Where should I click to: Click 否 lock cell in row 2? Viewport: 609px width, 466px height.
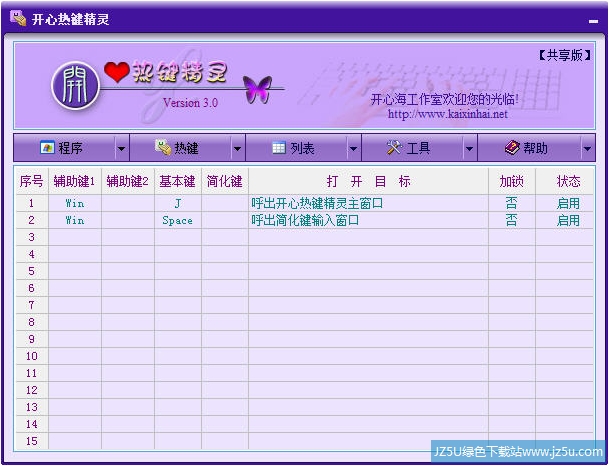pos(512,220)
